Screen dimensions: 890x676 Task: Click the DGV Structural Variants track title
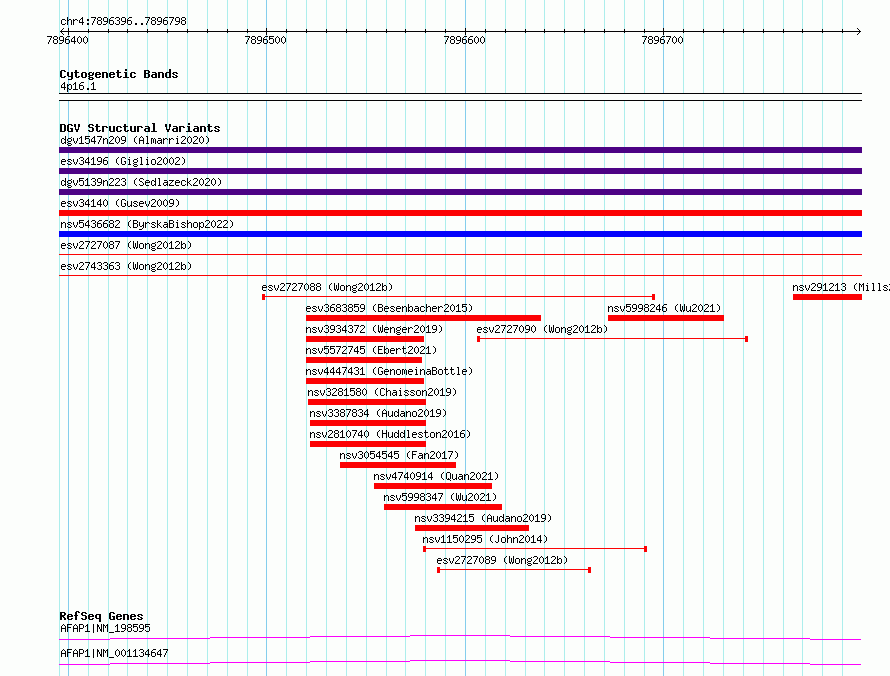pos(140,128)
